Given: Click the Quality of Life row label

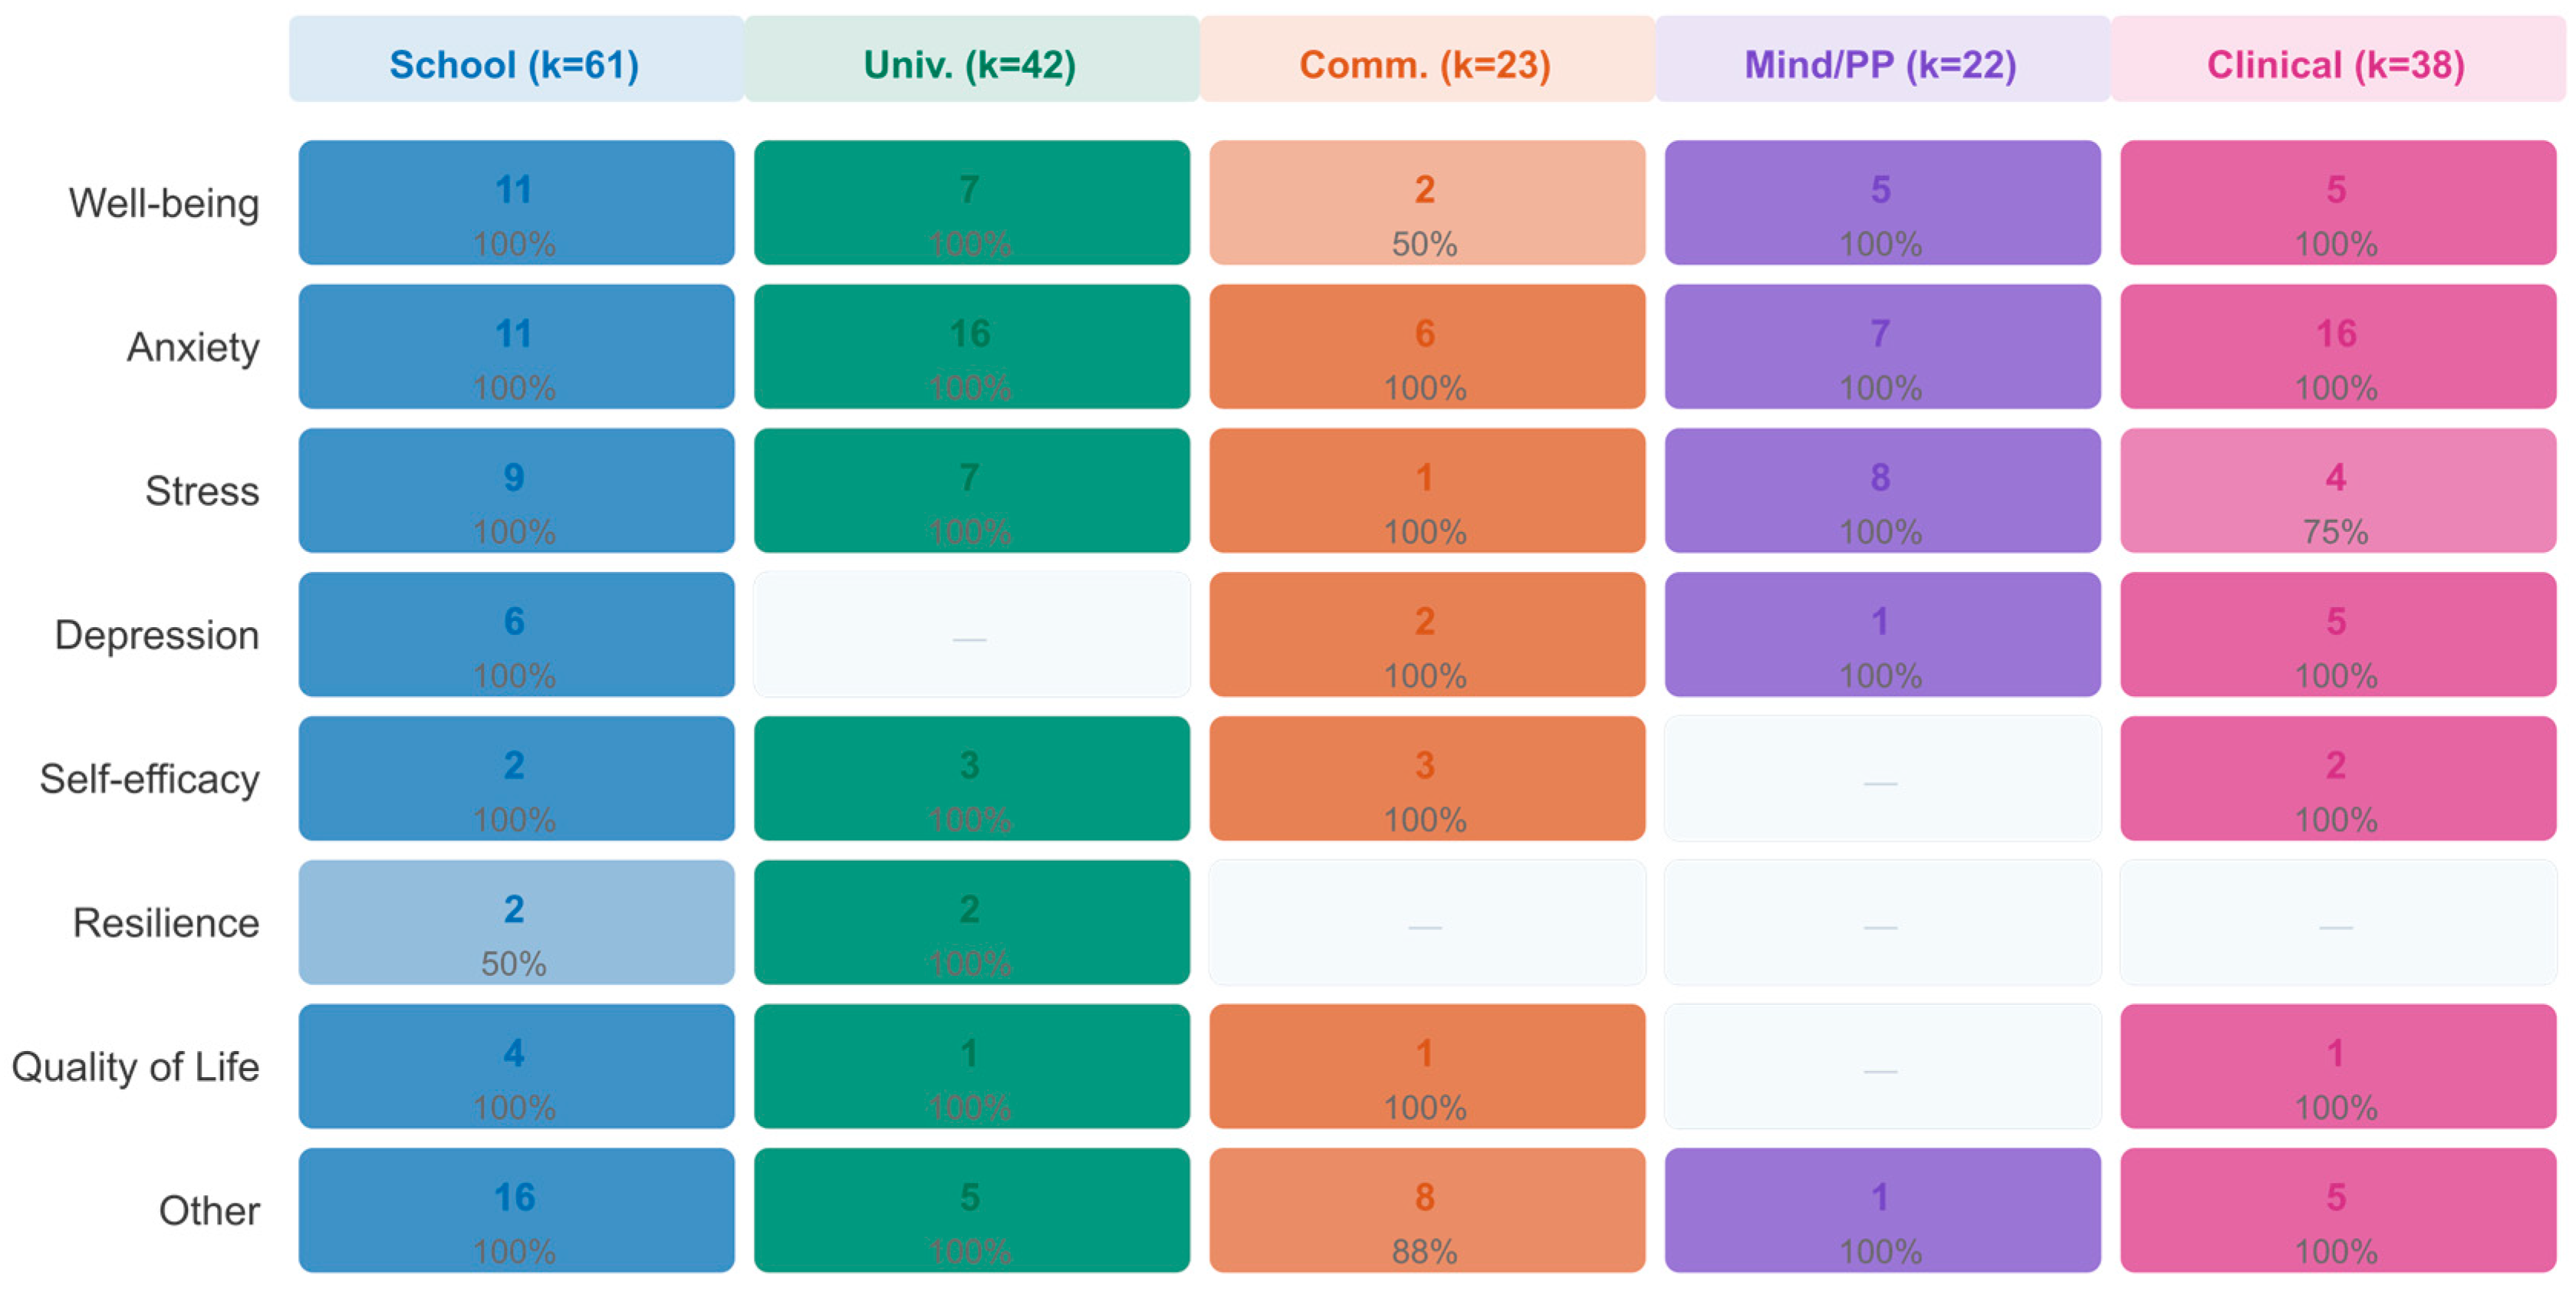Looking at the screenshot, I should (x=136, y=1067).
